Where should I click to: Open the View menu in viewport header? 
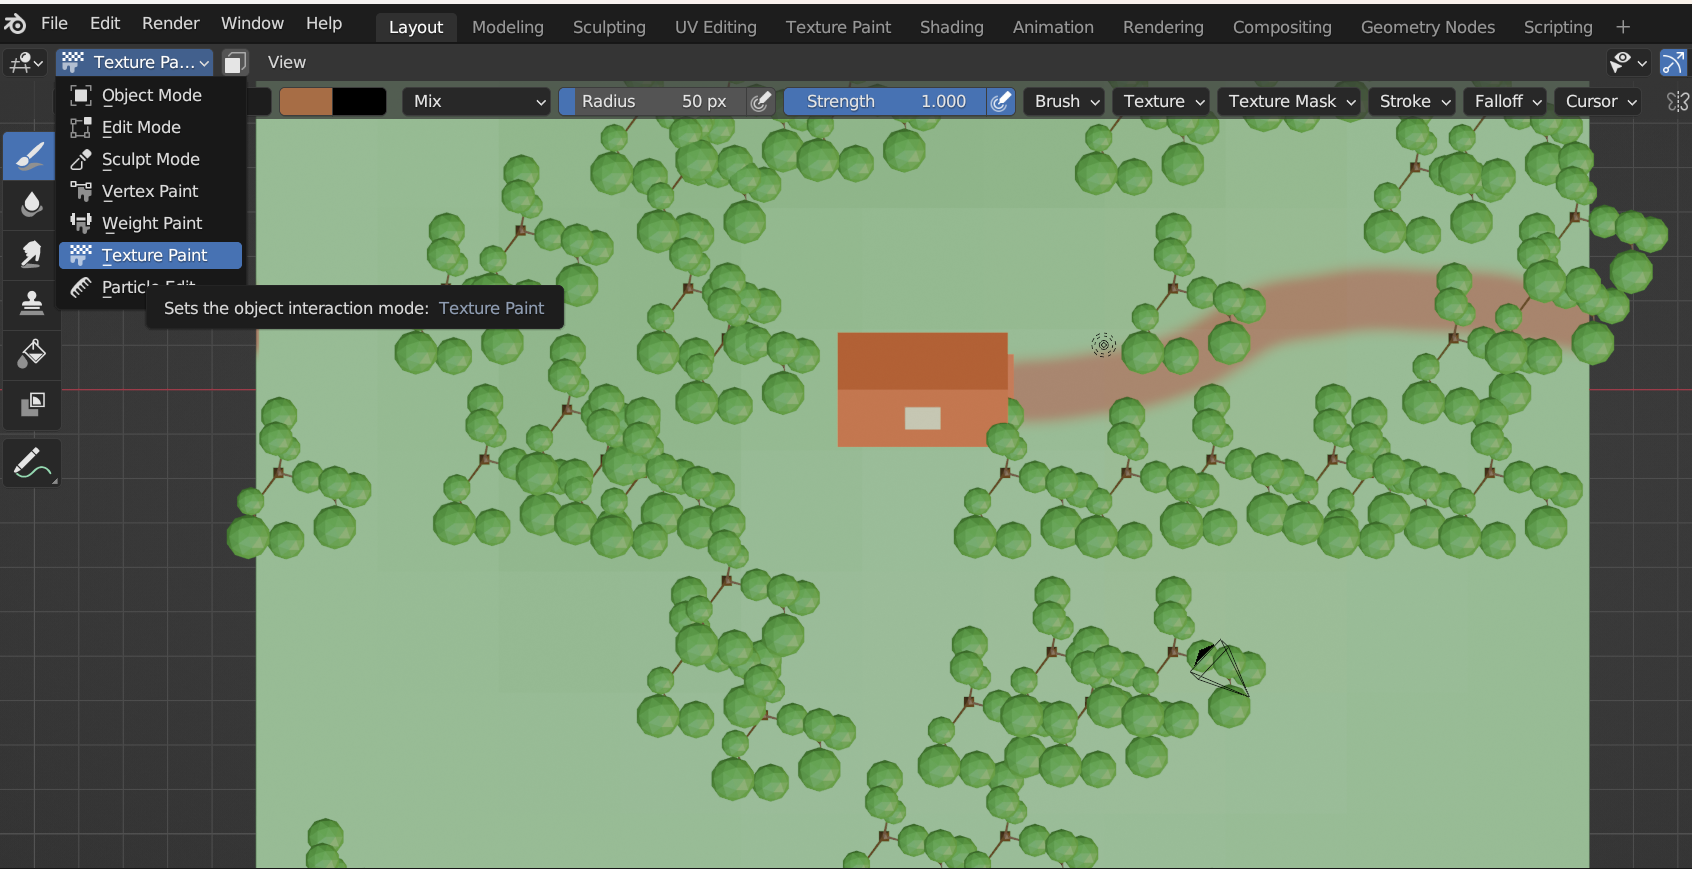click(x=287, y=62)
